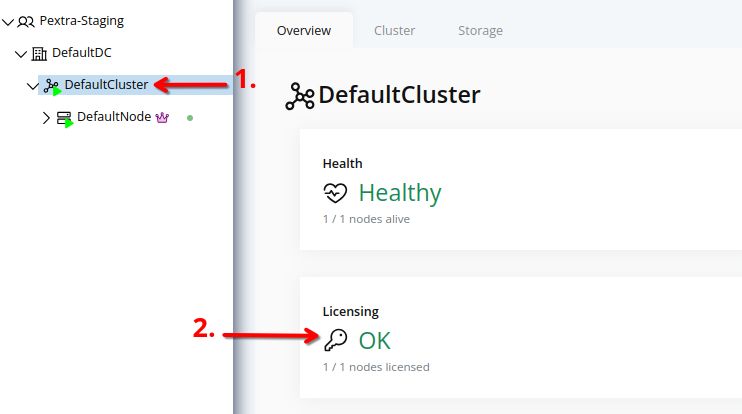742x414 pixels.
Task: Click the DefaultDC datacenter building icon
Action: click(x=40, y=53)
